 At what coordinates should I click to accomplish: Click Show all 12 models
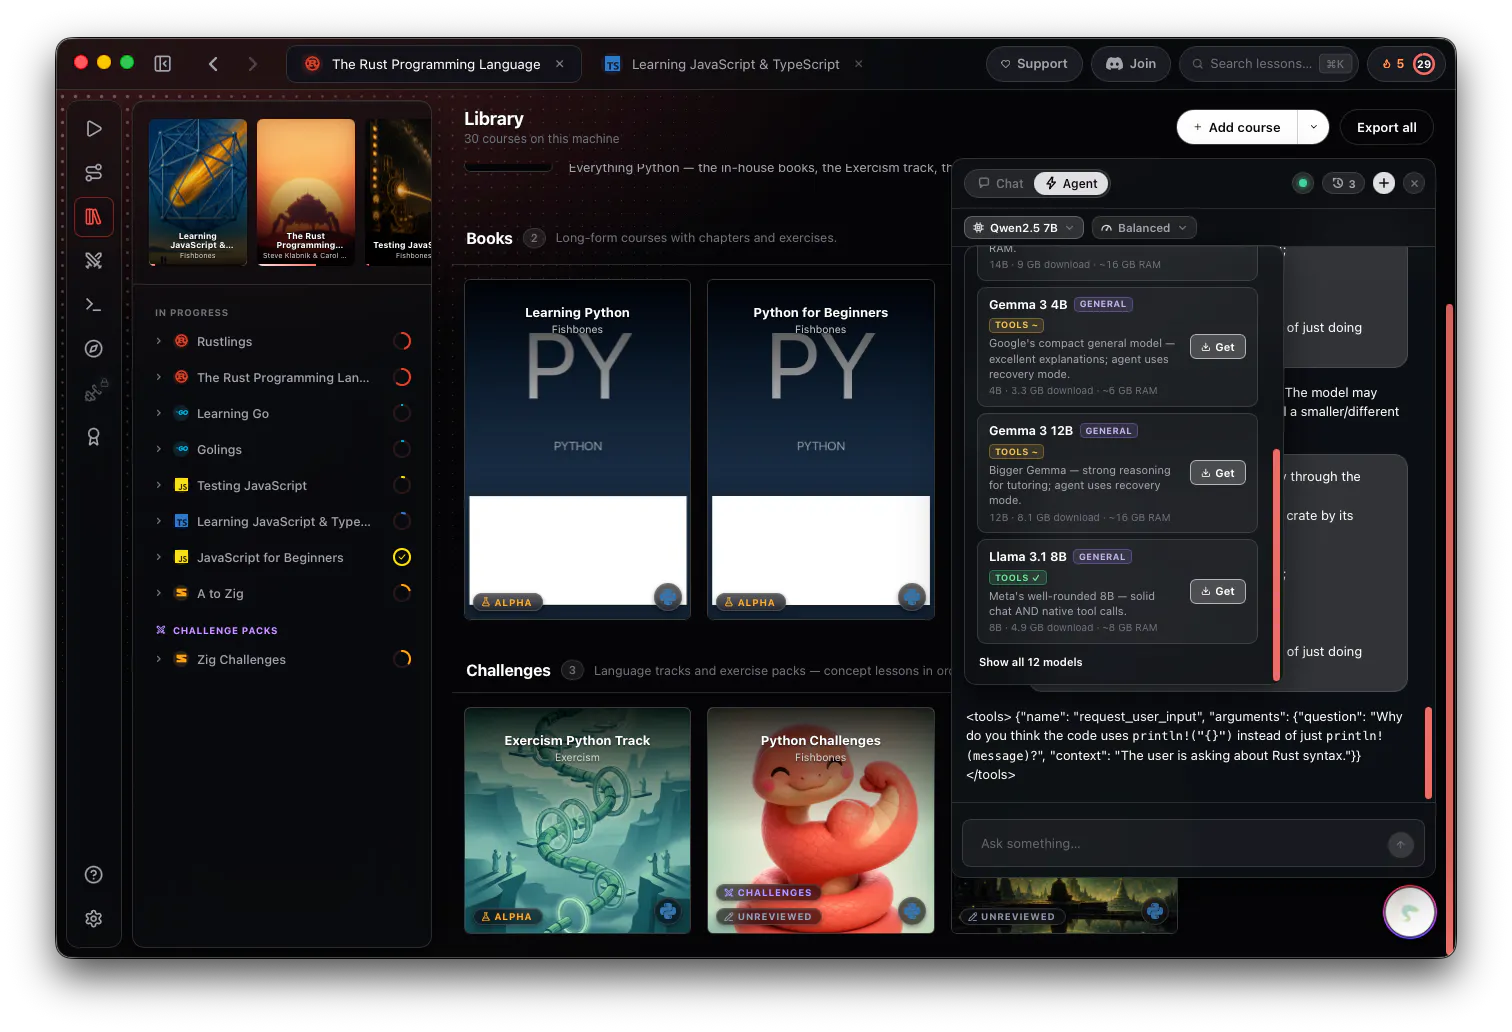pyautogui.click(x=1030, y=662)
